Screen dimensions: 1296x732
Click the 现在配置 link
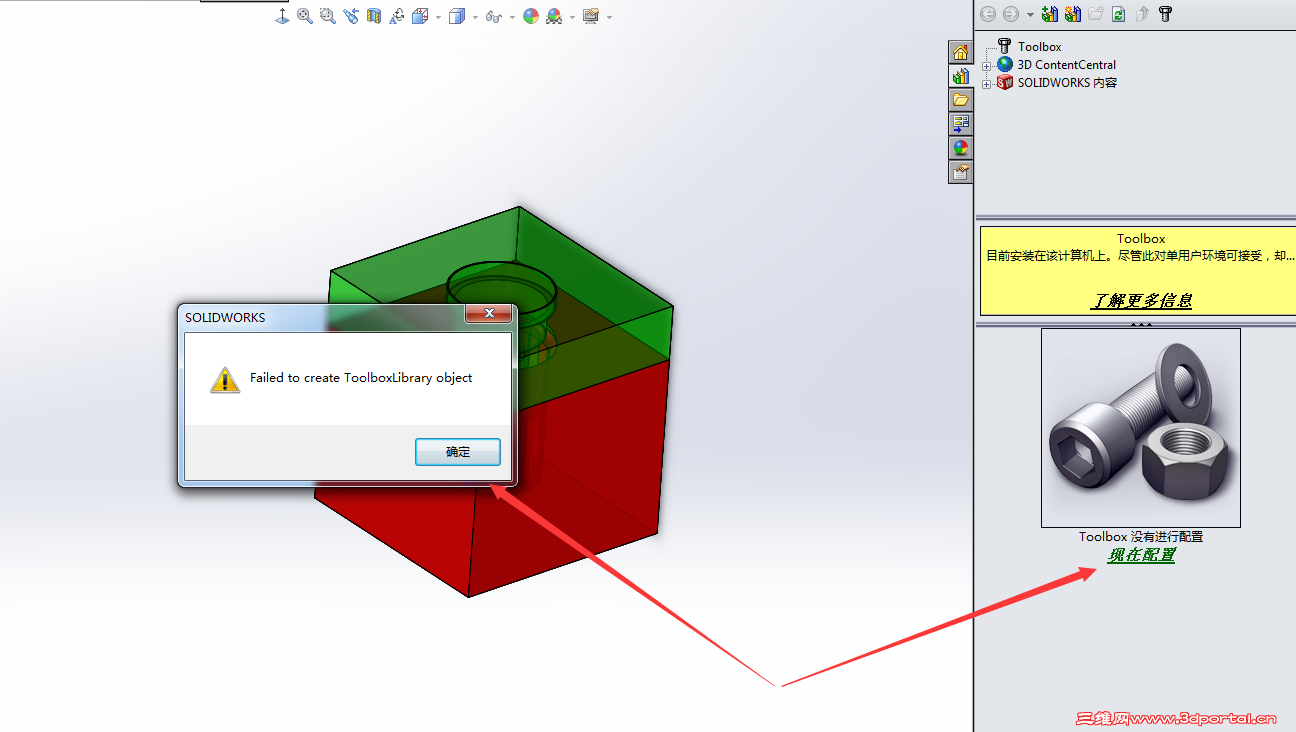(x=1141, y=555)
